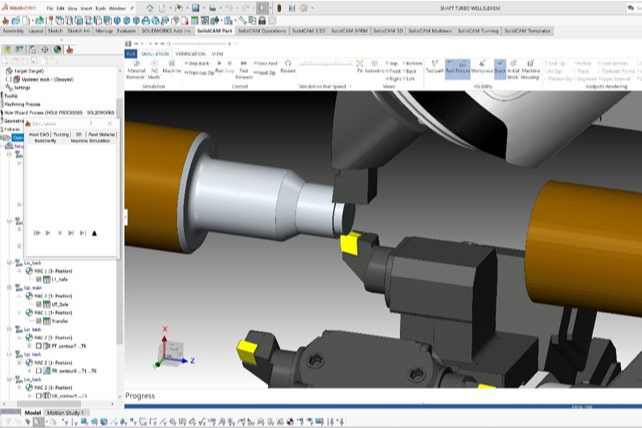
Task: Tick the Updated stock checkbox
Action: click(10, 79)
